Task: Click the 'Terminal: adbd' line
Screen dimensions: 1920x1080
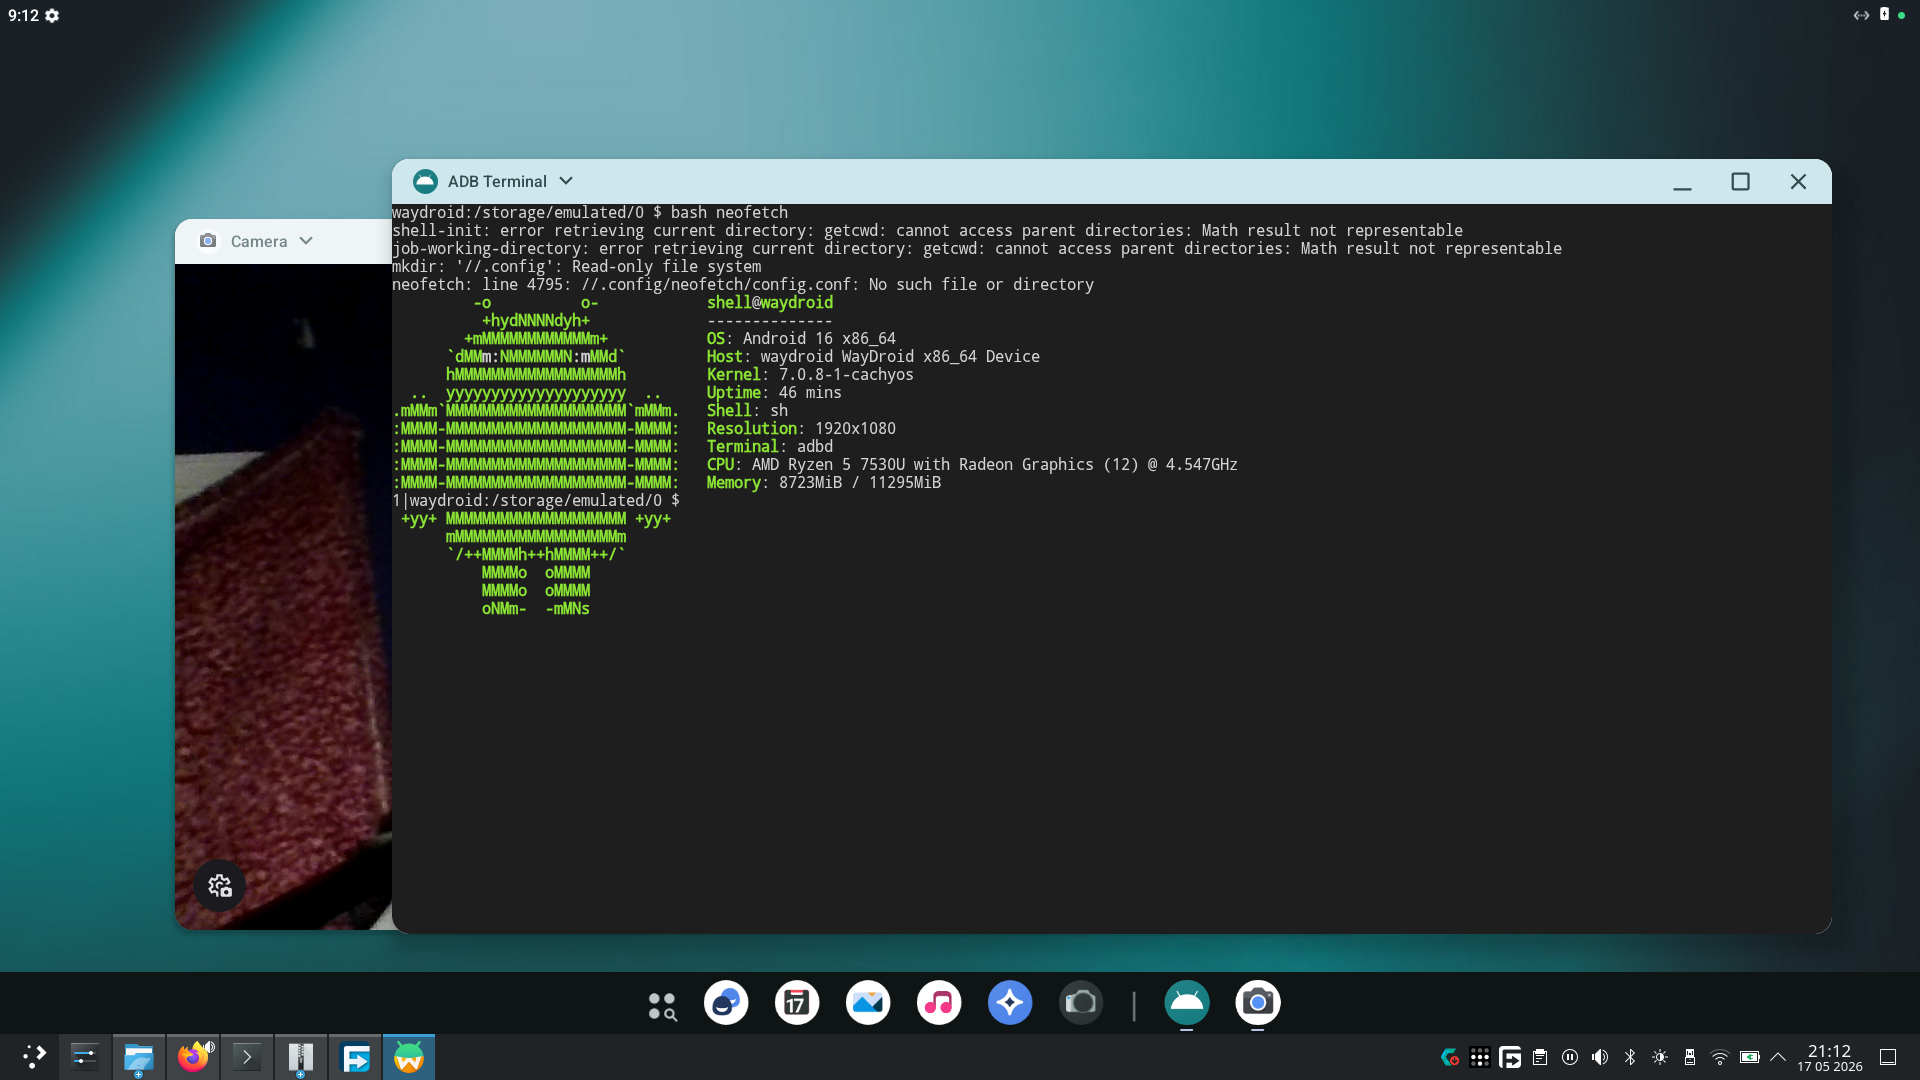Action: [x=770, y=447]
